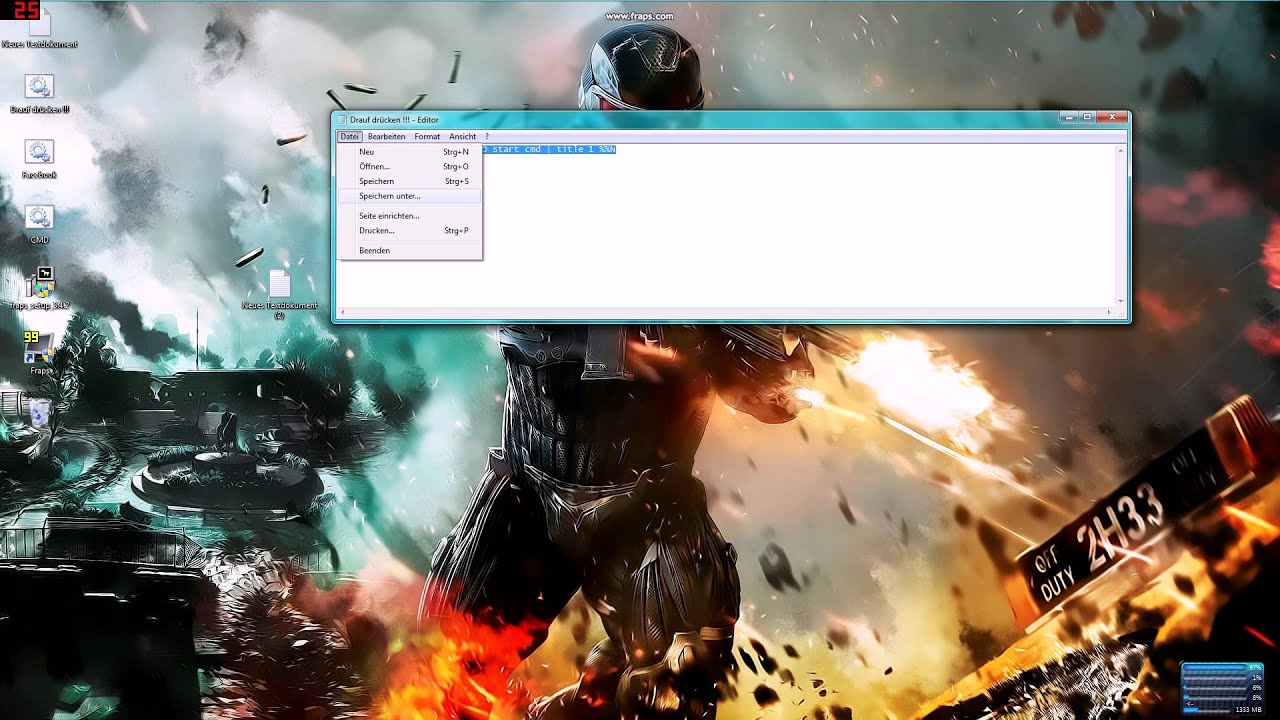Close the Editor window

[x=1111, y=117]
